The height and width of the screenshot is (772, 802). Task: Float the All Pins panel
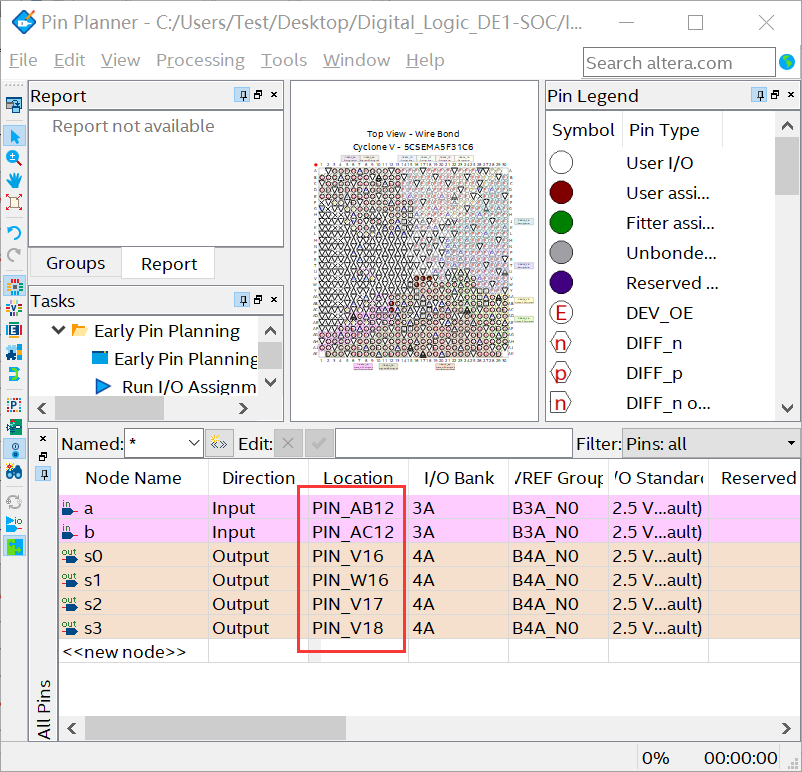pyautogui.click(x=43, y=456)
